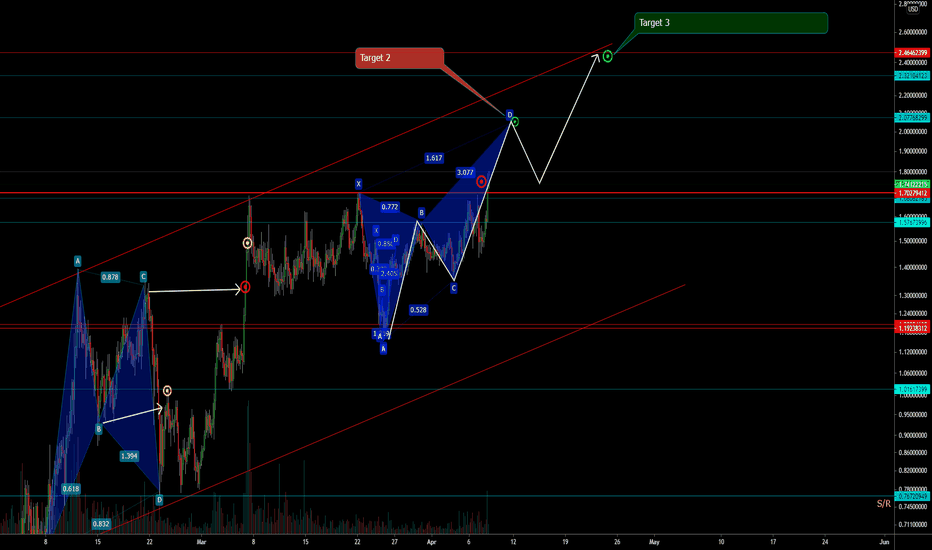Click the 2.46462399 red price label
The width and height of the screenshot is (932, 550).
click(912, 53)
